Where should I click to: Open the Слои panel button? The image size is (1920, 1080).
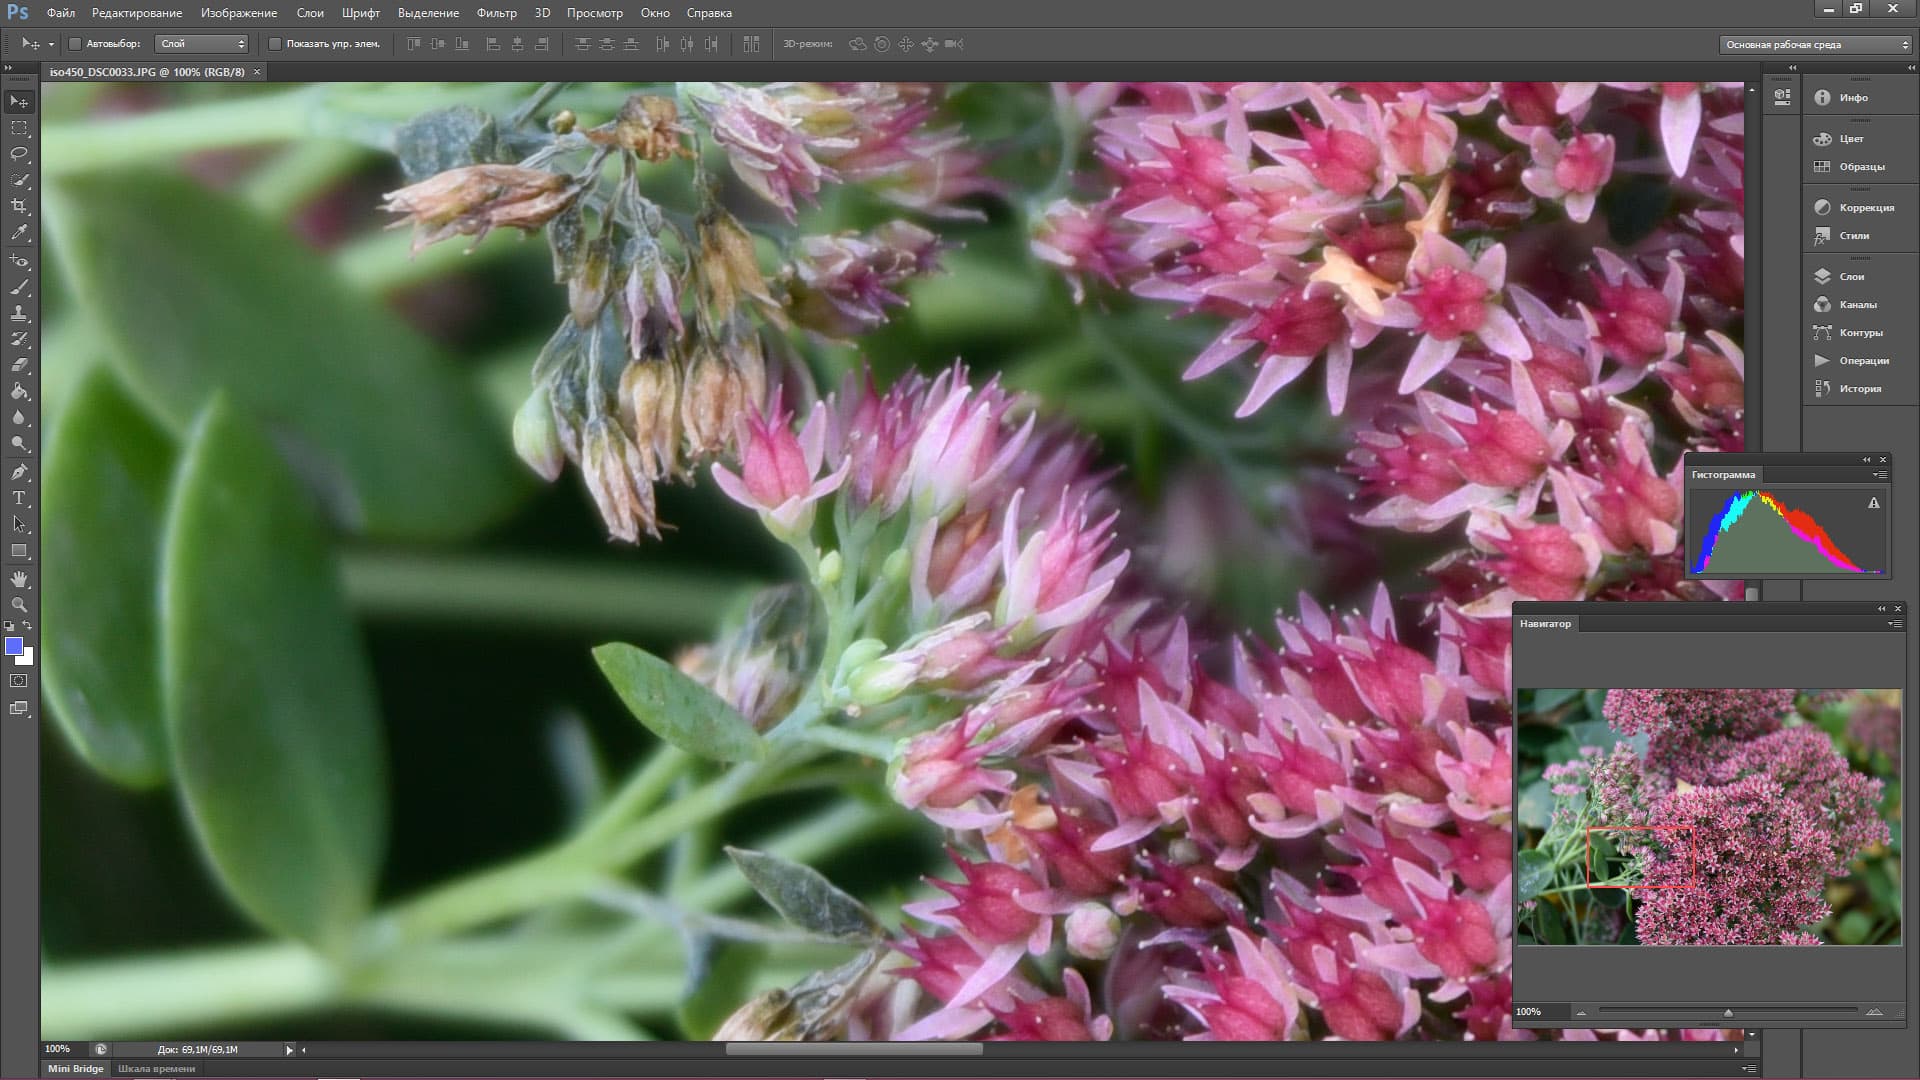1851,276
